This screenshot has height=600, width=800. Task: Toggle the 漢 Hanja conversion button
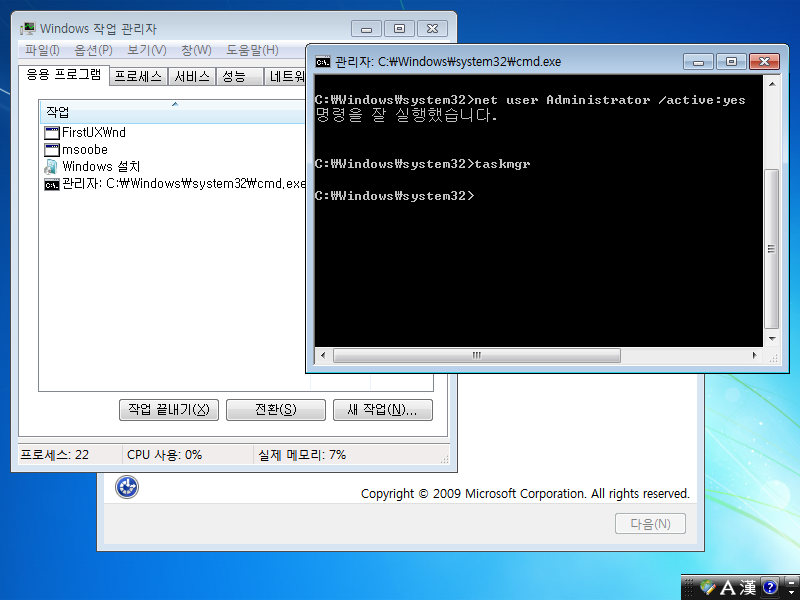[748, 587]
